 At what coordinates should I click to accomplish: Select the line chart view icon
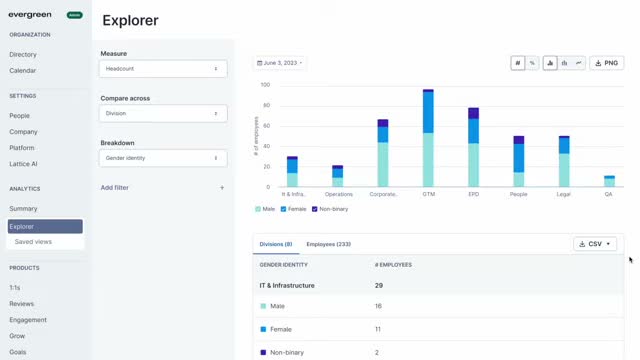[x=579, y=63]
